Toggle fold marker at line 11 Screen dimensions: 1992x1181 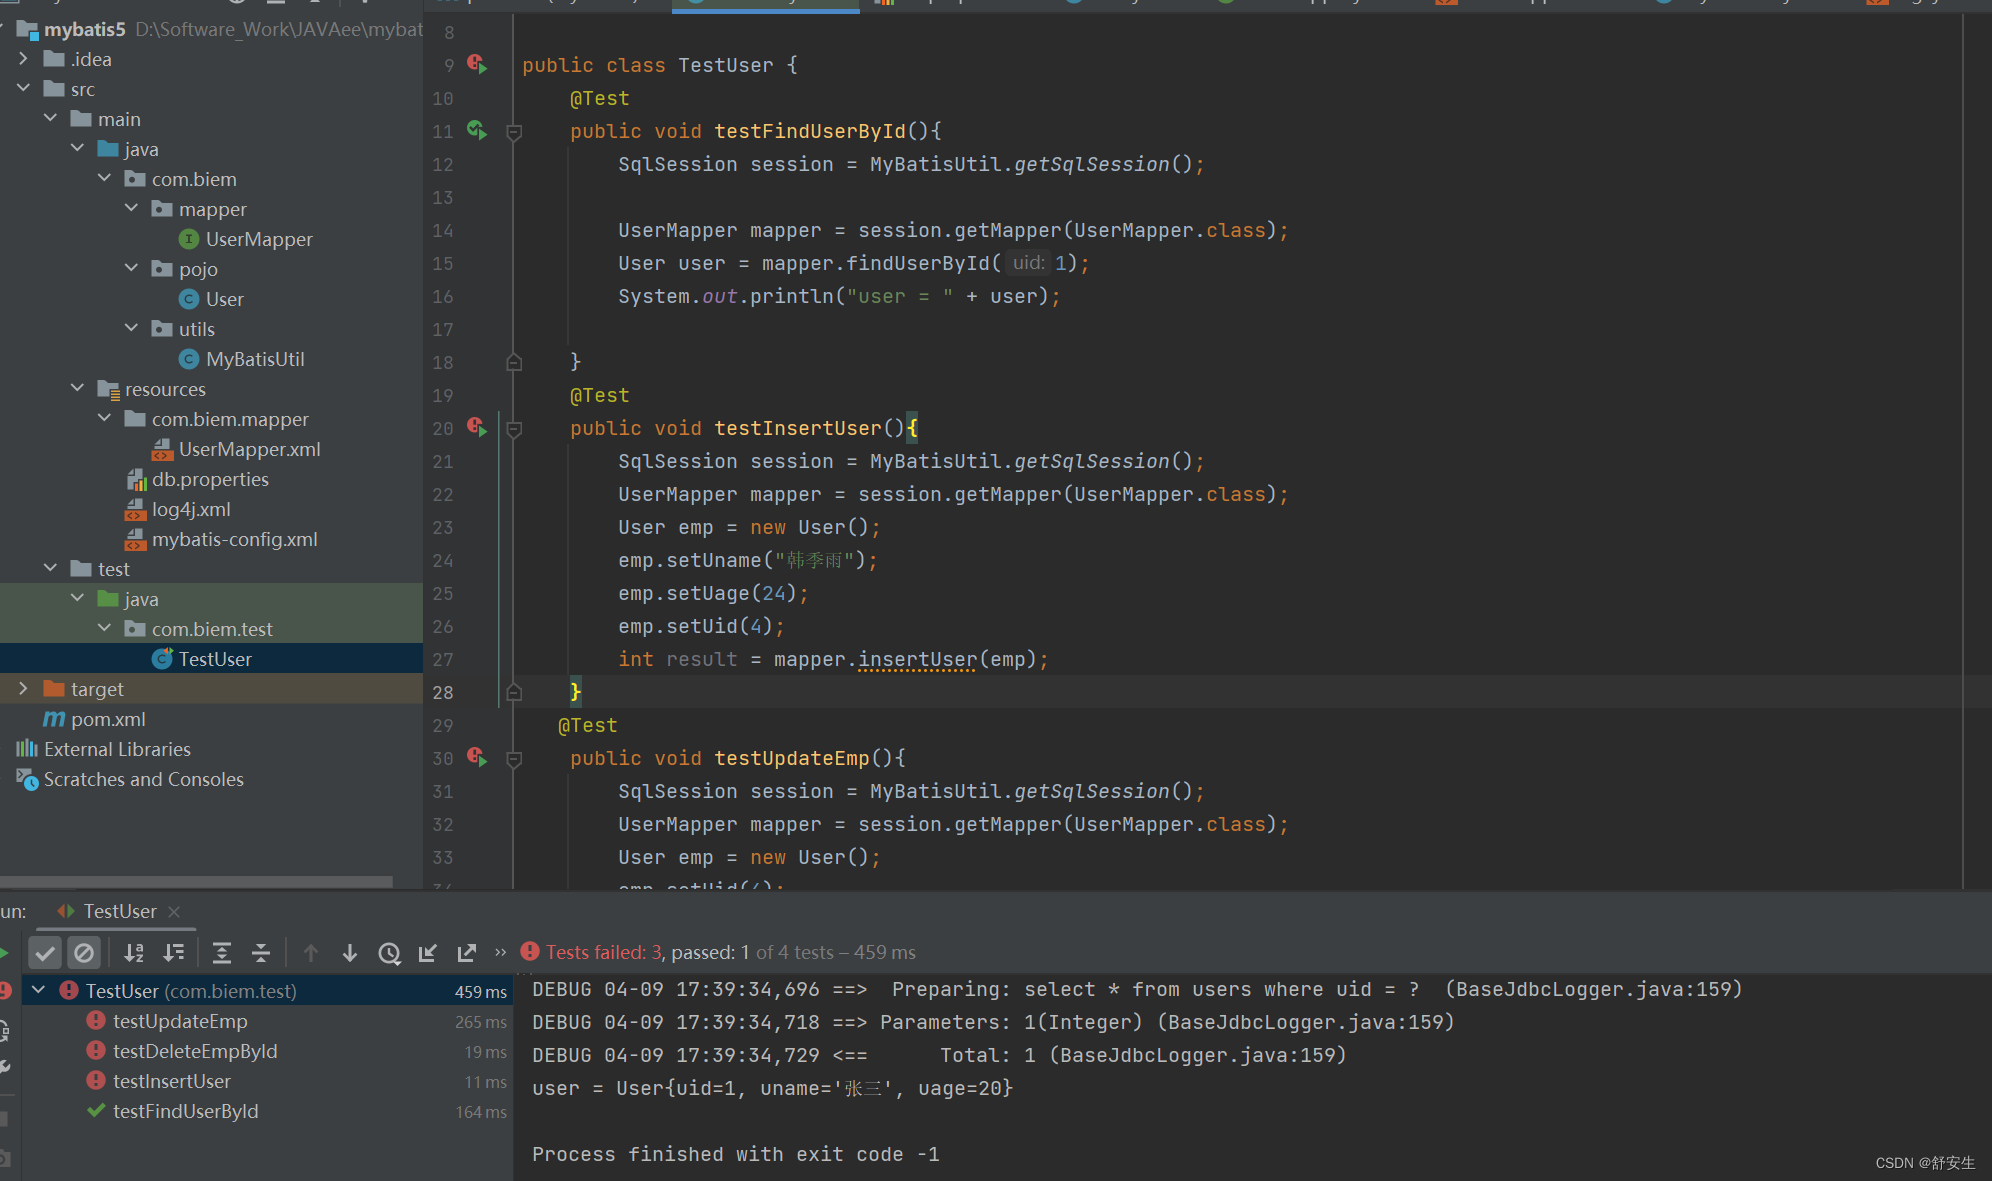click(x=514, y=132)
